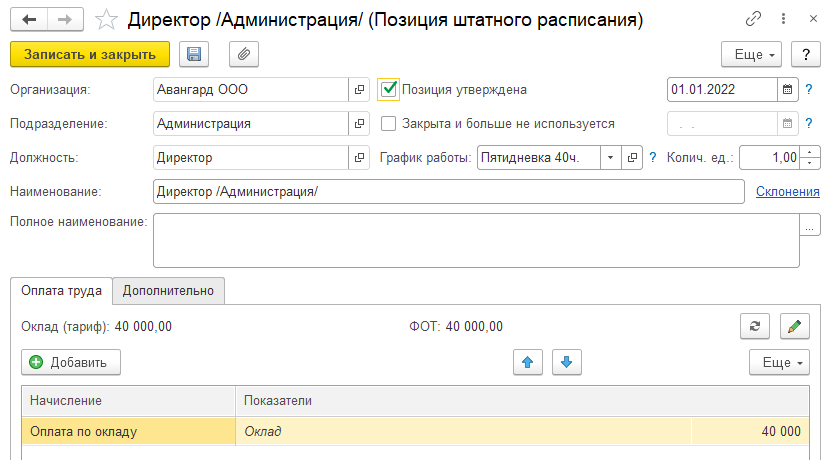The width and height of the screenshot is (836, 460).
Task: Open the calendar picker for date 01.01.2022
Action: coord(788,89)
